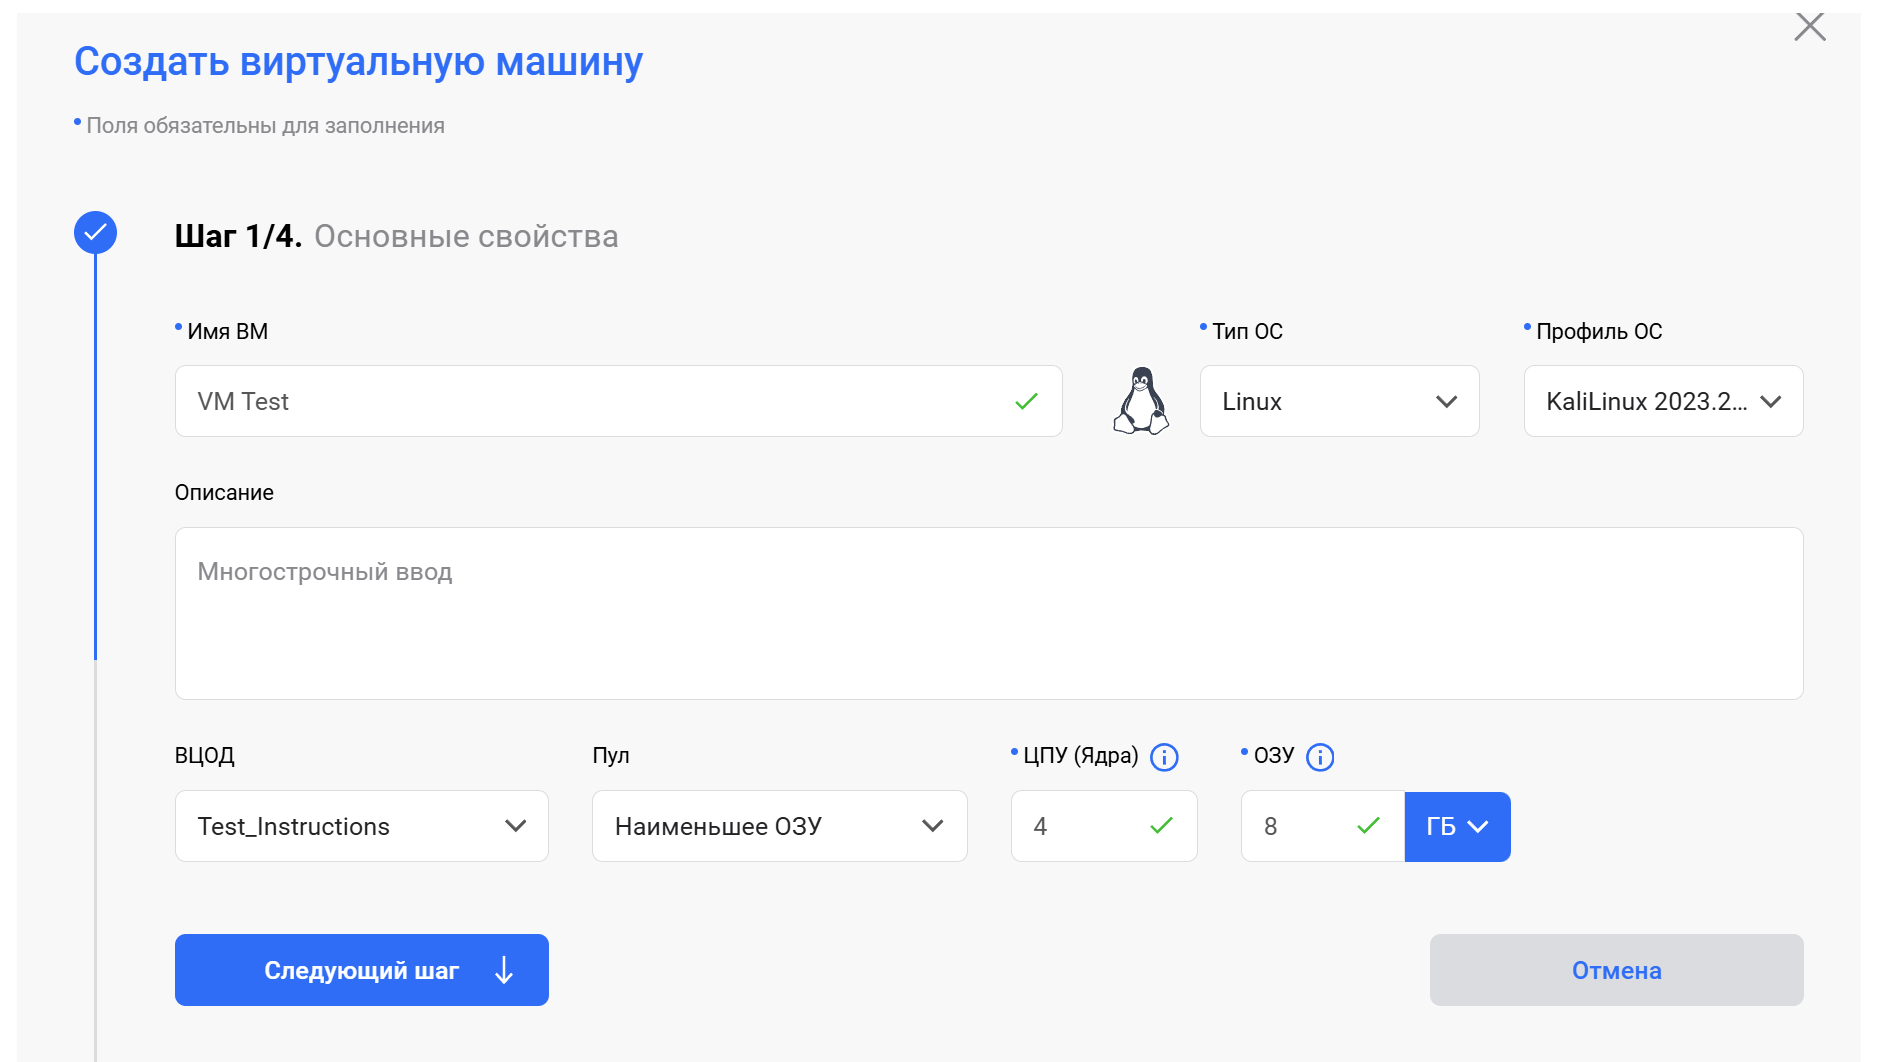This screenshot has width=1896, height=1062.
Task: Focus the ЦПУ cores input showing 4
Action: click(1104, 826)
